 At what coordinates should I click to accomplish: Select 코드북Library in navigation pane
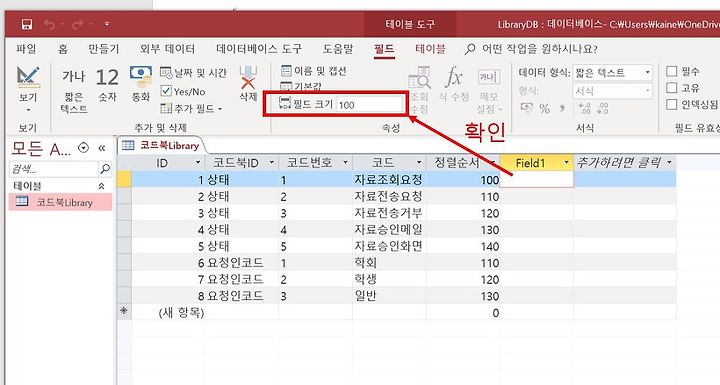[60, 202]
